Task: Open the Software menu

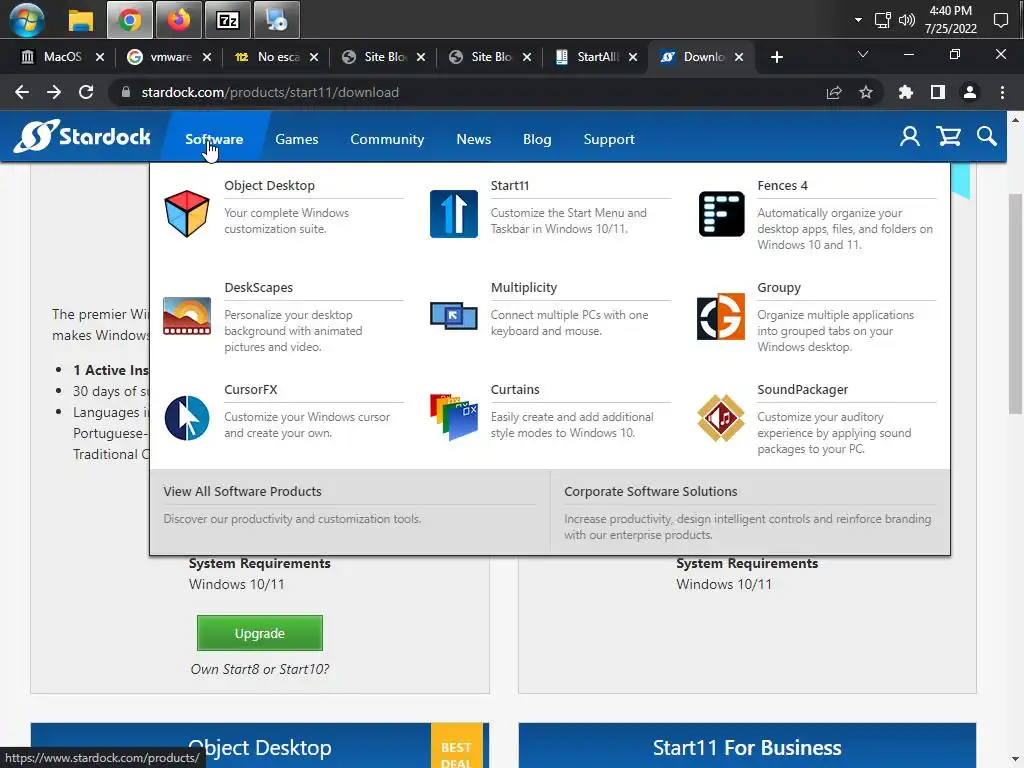Action: (214, 139)
